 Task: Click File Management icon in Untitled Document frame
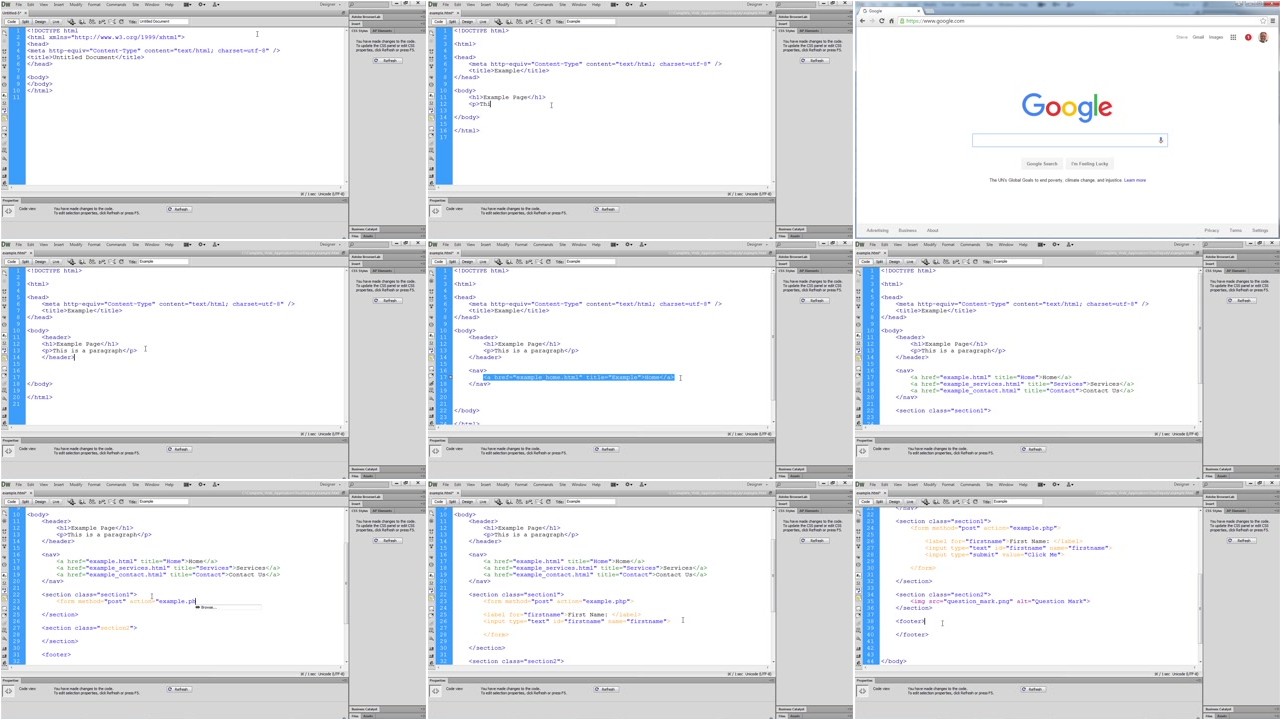coord(92,21)
